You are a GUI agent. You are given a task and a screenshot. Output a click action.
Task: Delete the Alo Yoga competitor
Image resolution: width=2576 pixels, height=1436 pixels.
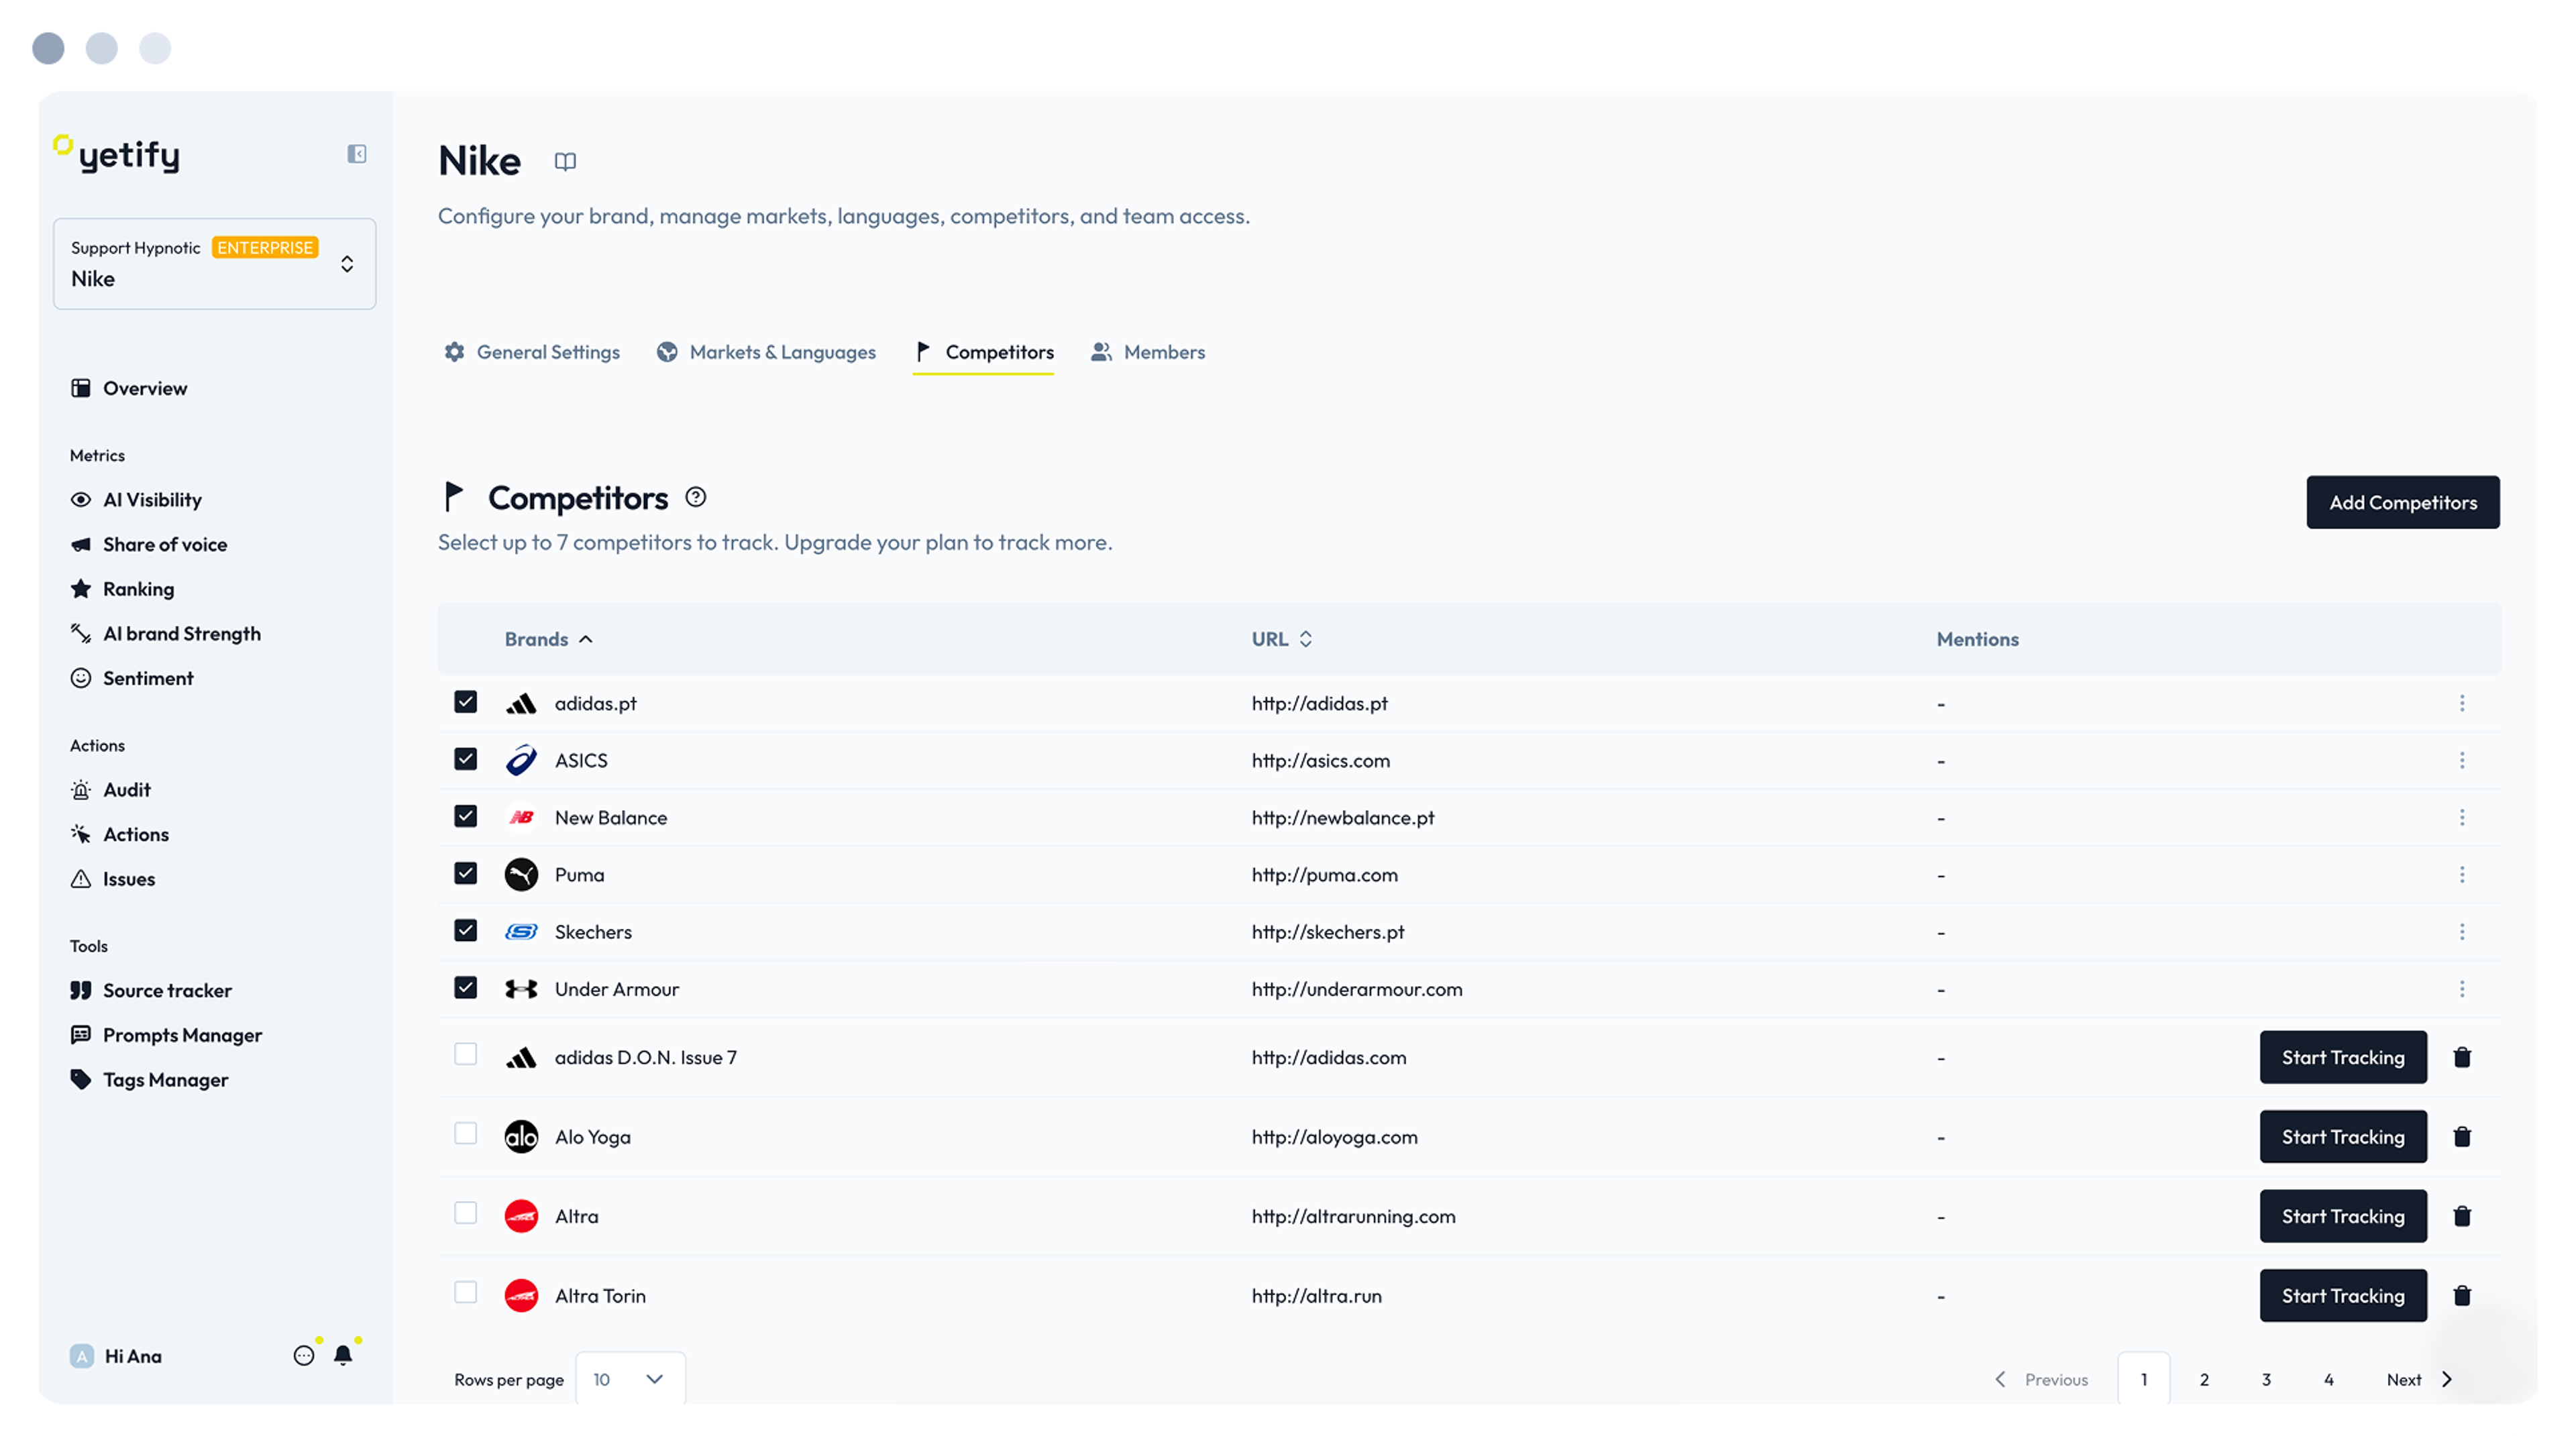point(2461,1136)
